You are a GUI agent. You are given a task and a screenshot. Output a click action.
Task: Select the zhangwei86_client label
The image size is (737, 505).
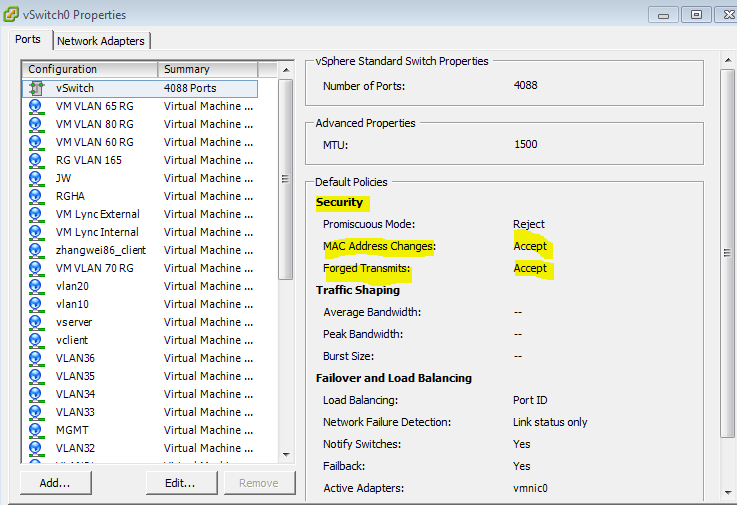click(x=101, y=250)
